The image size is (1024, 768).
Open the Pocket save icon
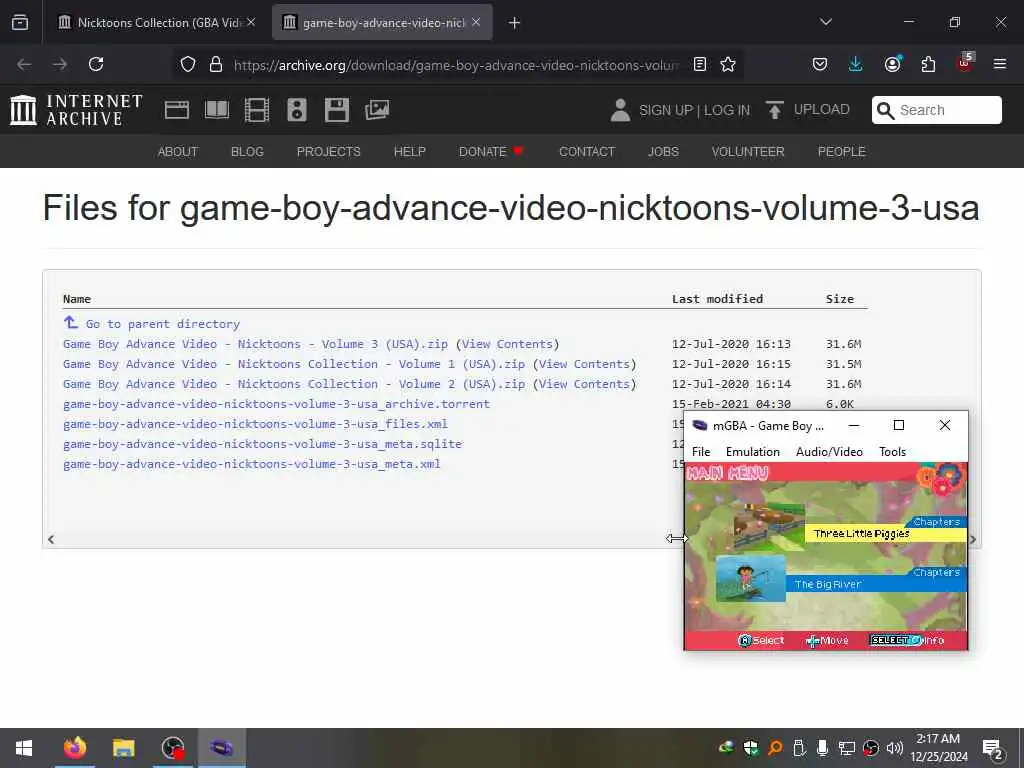(x=820, y=64)
